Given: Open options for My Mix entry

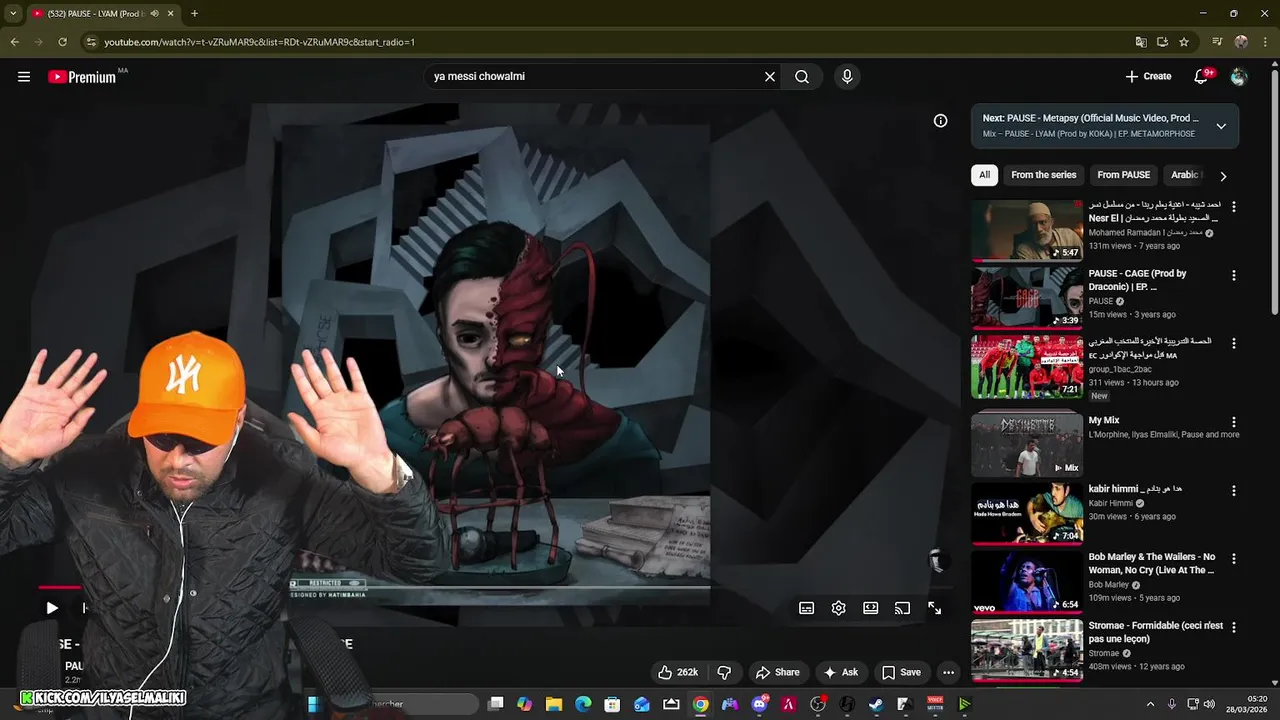Looking at the screenshot, I should [1234, 422].
